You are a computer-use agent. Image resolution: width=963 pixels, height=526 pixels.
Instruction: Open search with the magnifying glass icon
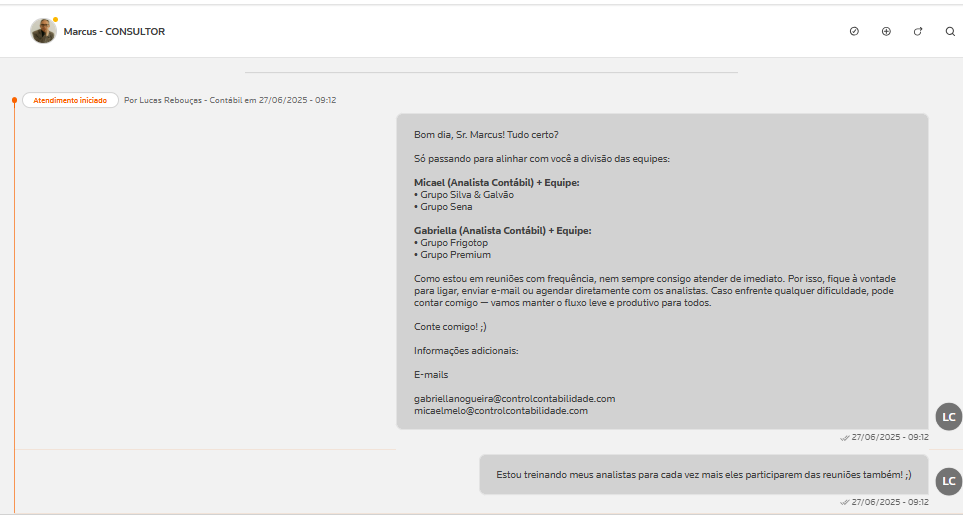pos(950,31)
